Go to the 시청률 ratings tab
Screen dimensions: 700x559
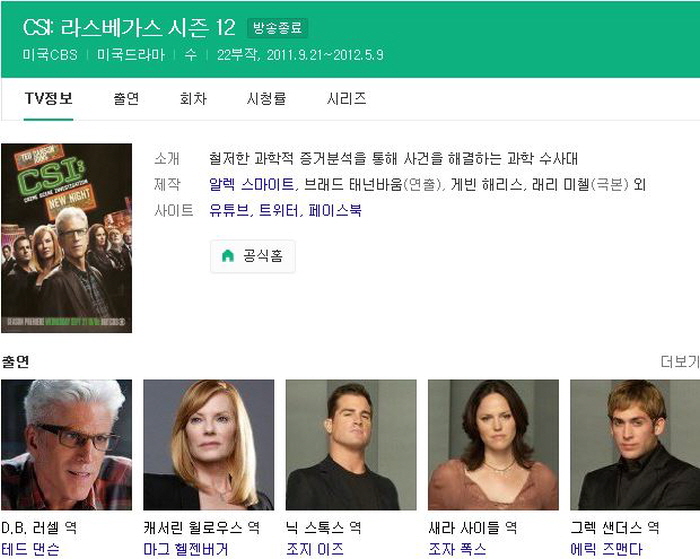click(267, 99)
